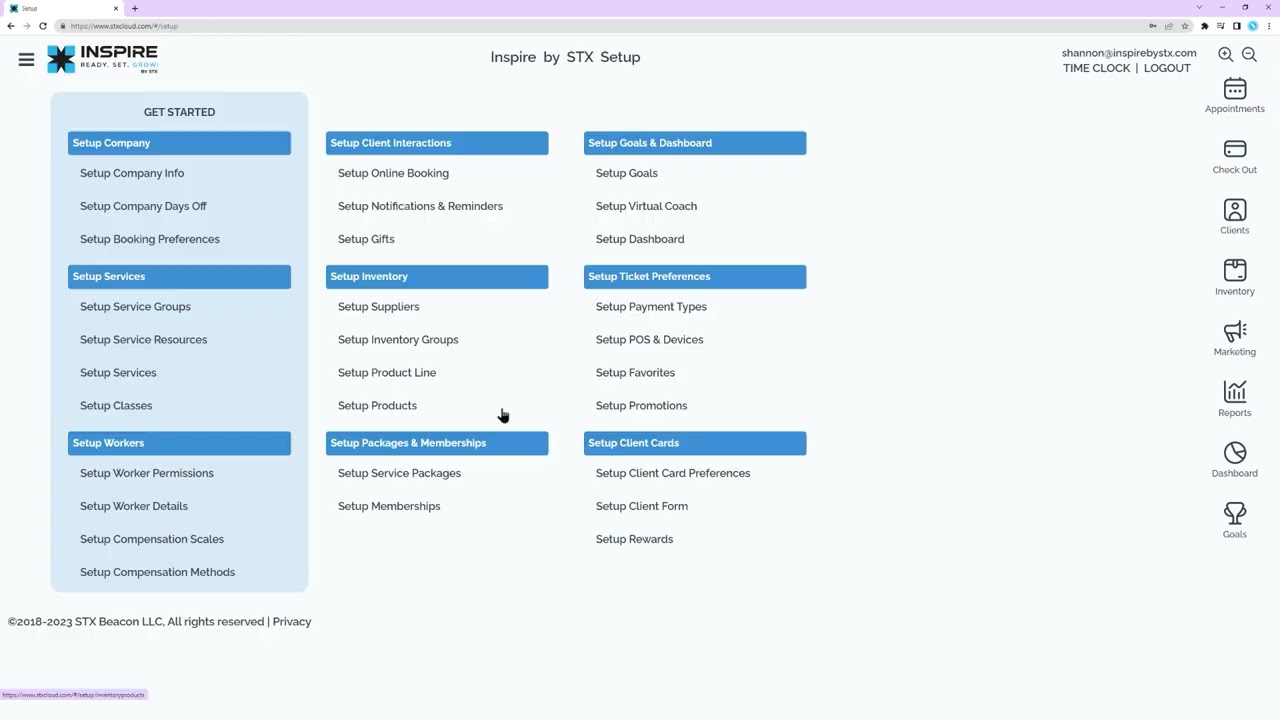Open Setup Service Packages
This screenshot has width=1280, height=720.
tap(399, 473)
